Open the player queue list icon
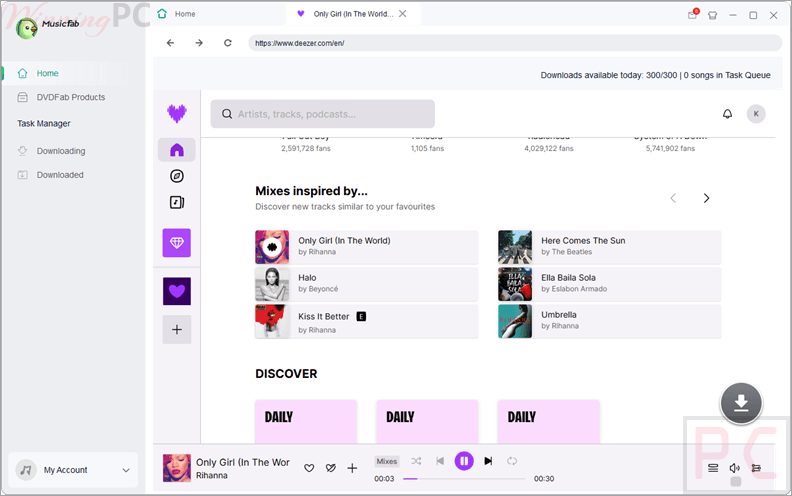The width and height of the screenshot is (792, 496). point(713,468)
